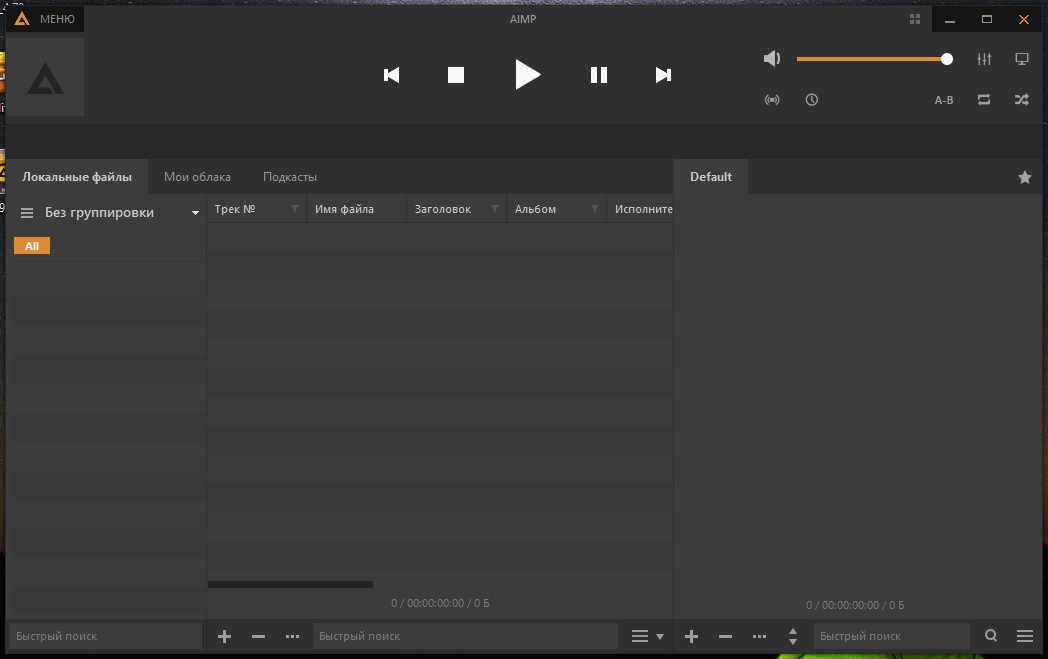Image resolution: width=1048 pixels, height=659 pixels.
Task: Expand the Без группировки dropdown
Action: (x=195, y=213)
